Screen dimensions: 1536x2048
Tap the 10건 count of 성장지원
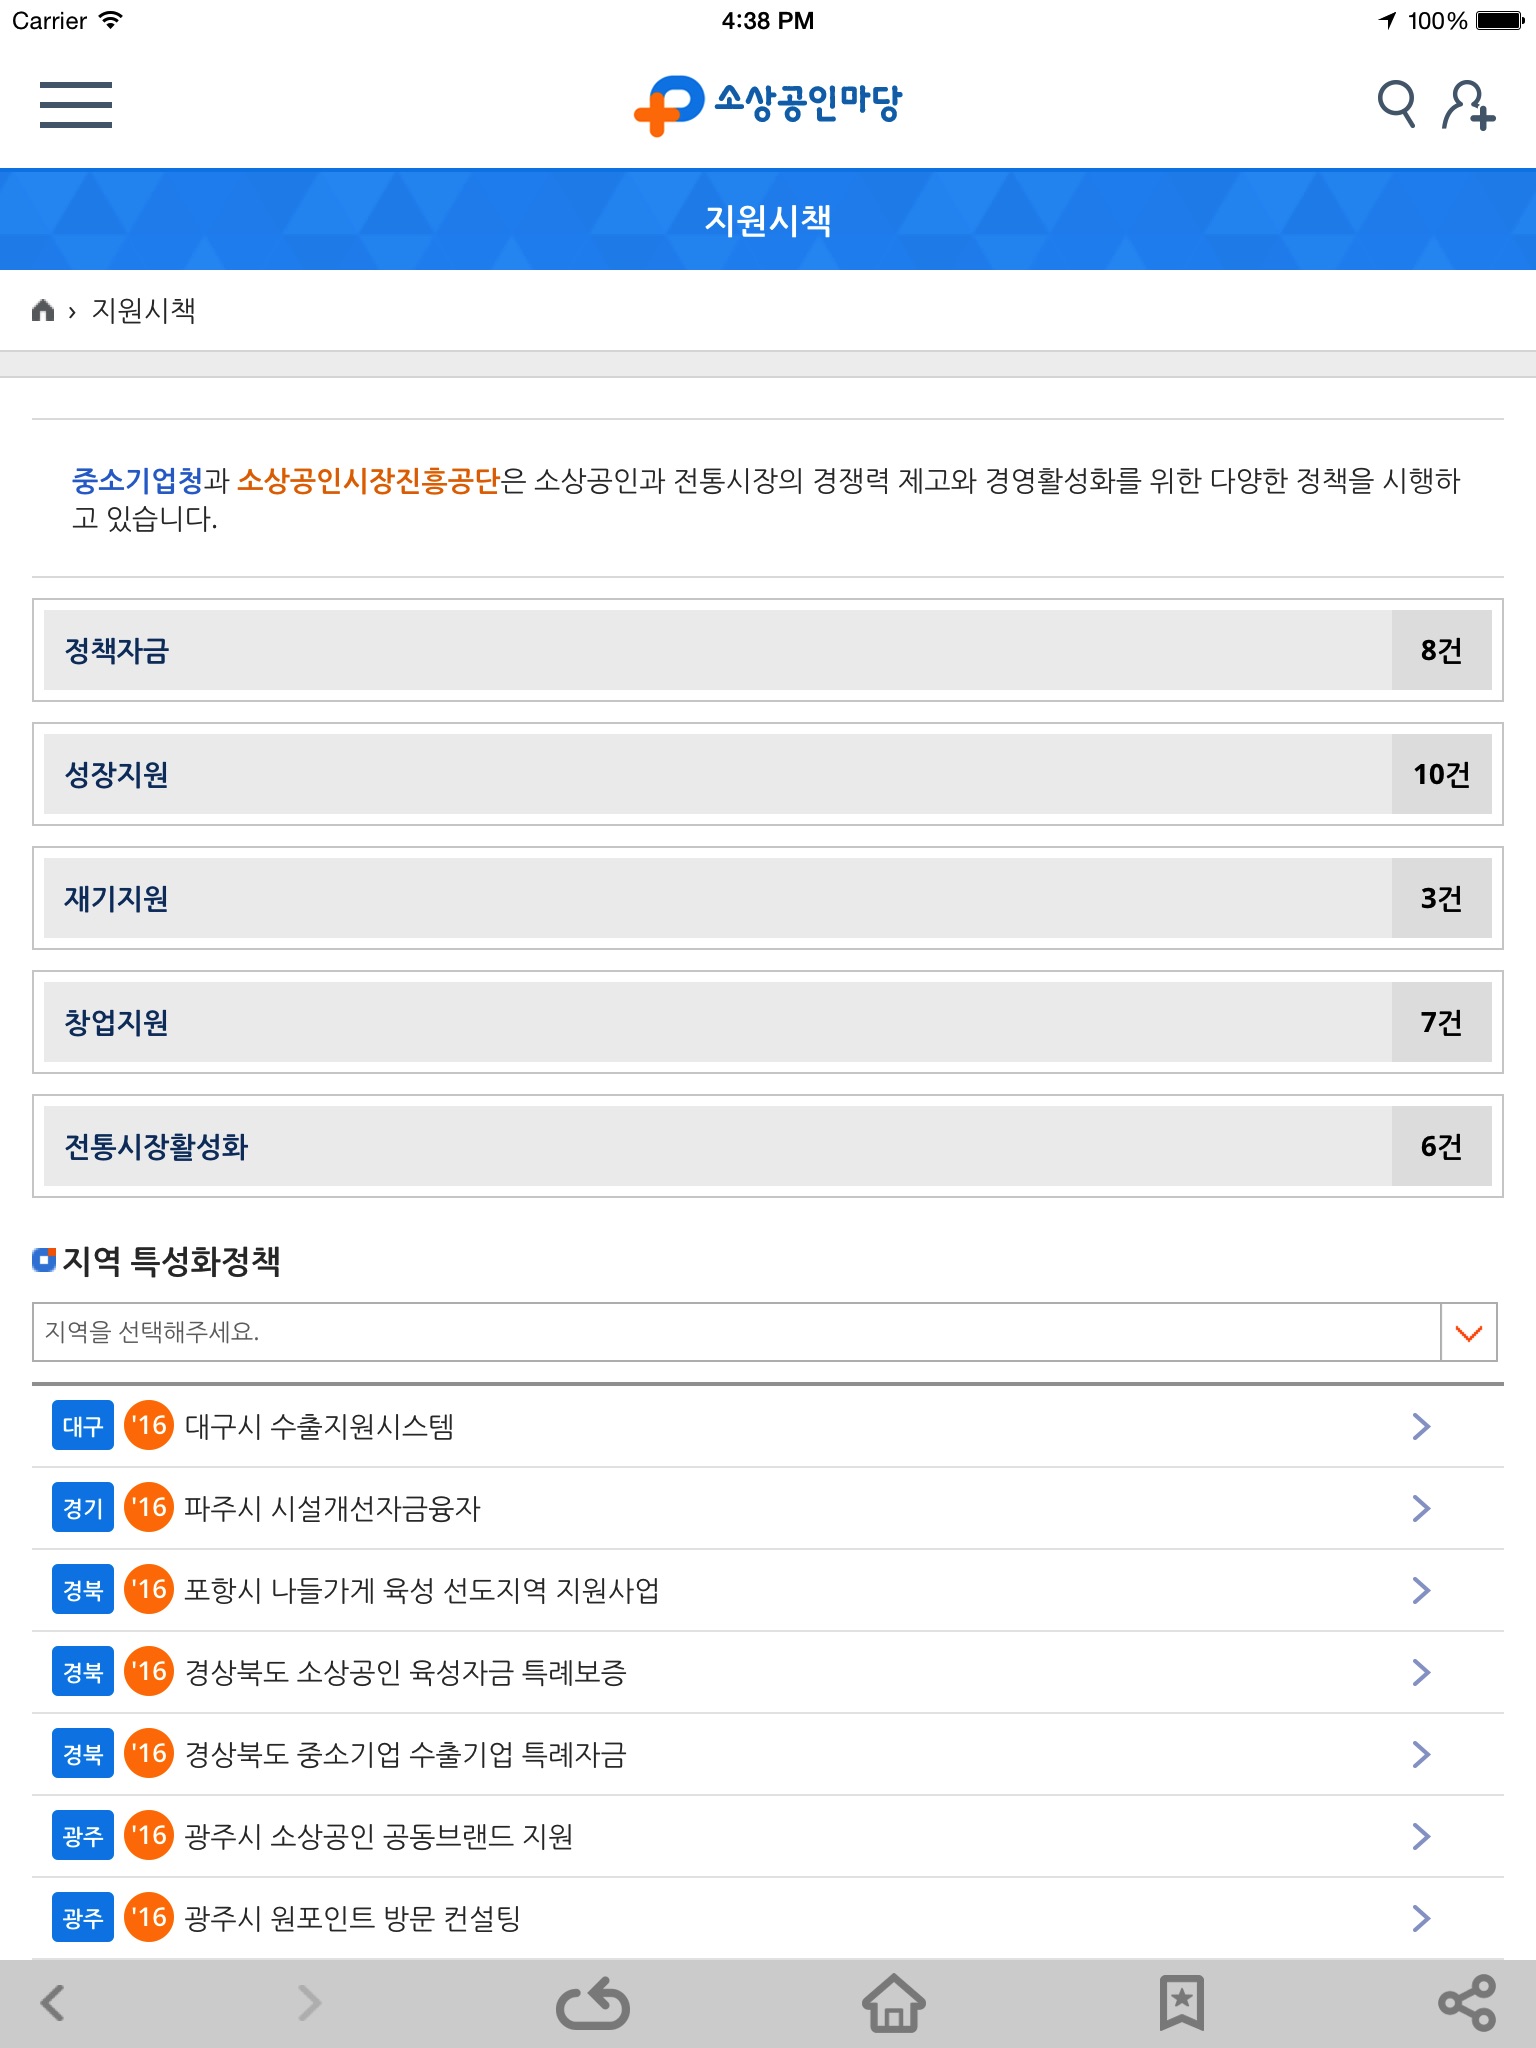click(1441, 774)
